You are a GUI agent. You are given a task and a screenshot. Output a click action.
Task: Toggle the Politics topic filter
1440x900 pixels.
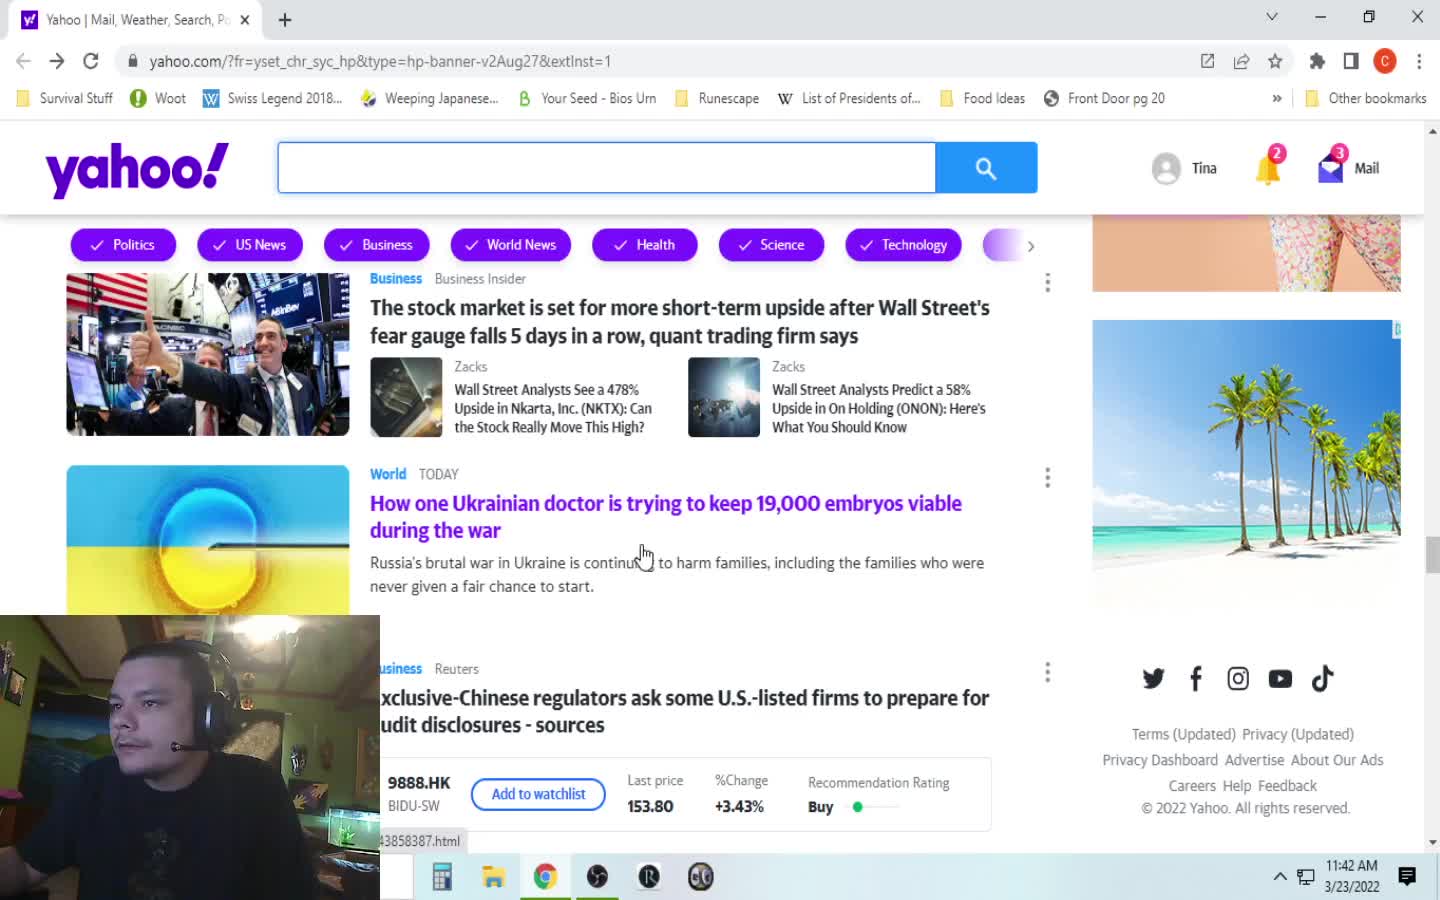click(x=123, y=245)
